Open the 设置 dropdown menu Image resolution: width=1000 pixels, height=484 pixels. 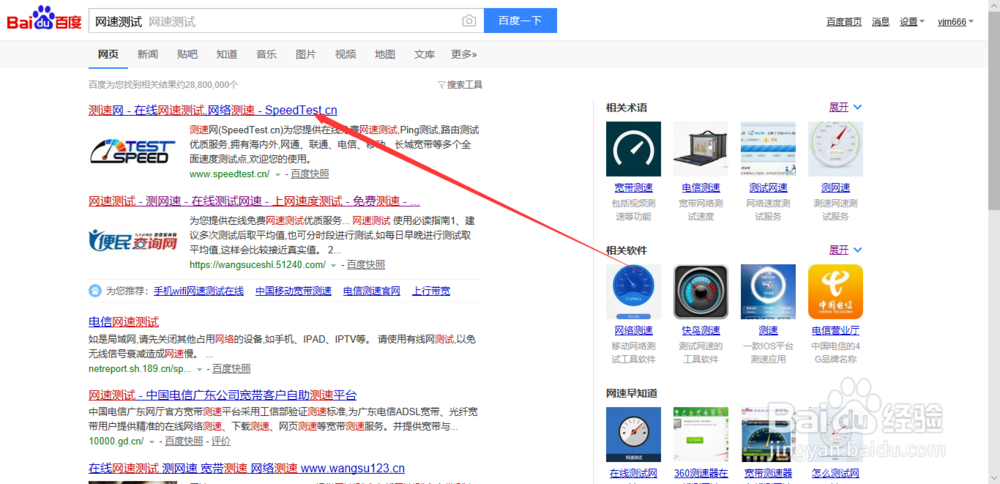point(912,22)
